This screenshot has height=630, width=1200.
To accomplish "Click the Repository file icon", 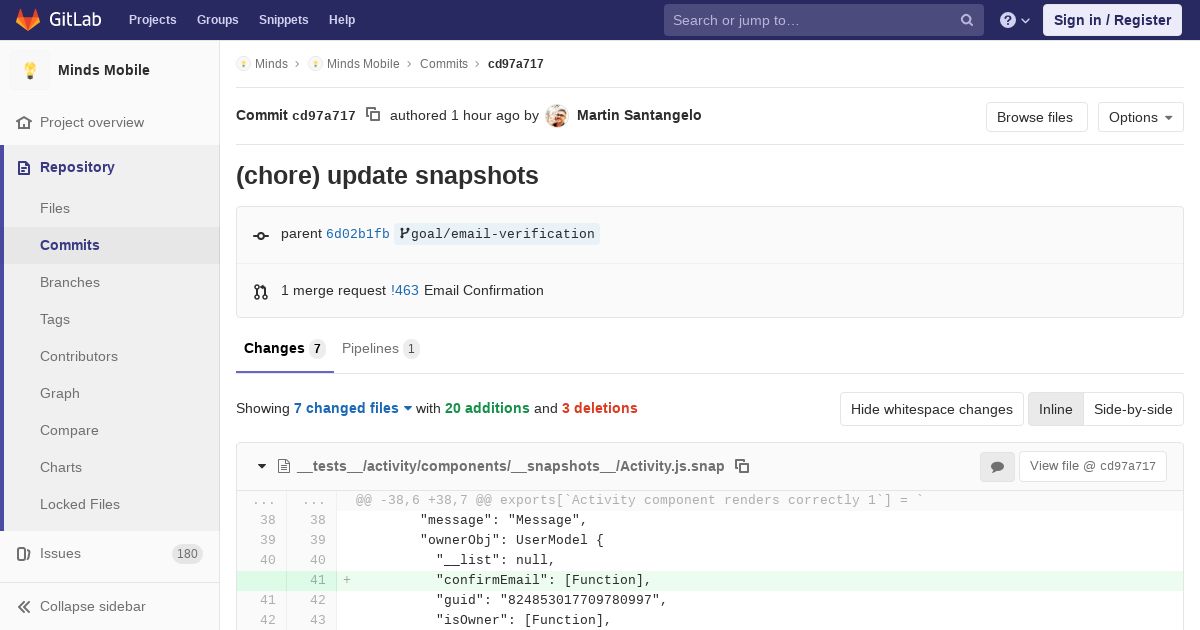I will (24, 167).
